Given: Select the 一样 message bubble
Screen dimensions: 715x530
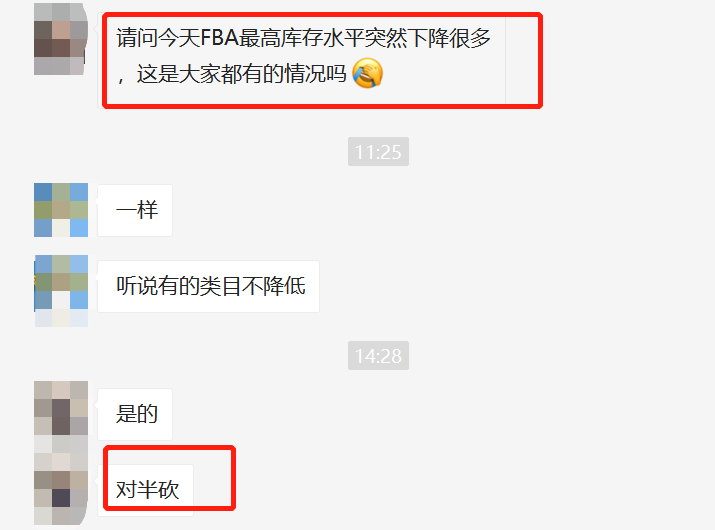Looking at the screenshot, I should 135,210.
